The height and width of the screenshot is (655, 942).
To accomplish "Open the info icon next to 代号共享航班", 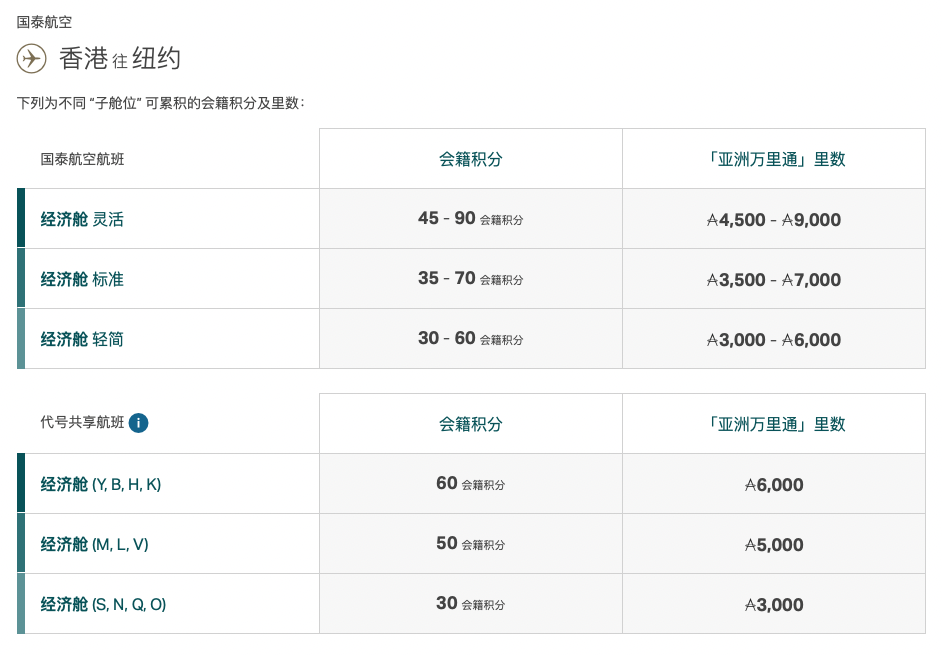I will (x=138, y=423).
